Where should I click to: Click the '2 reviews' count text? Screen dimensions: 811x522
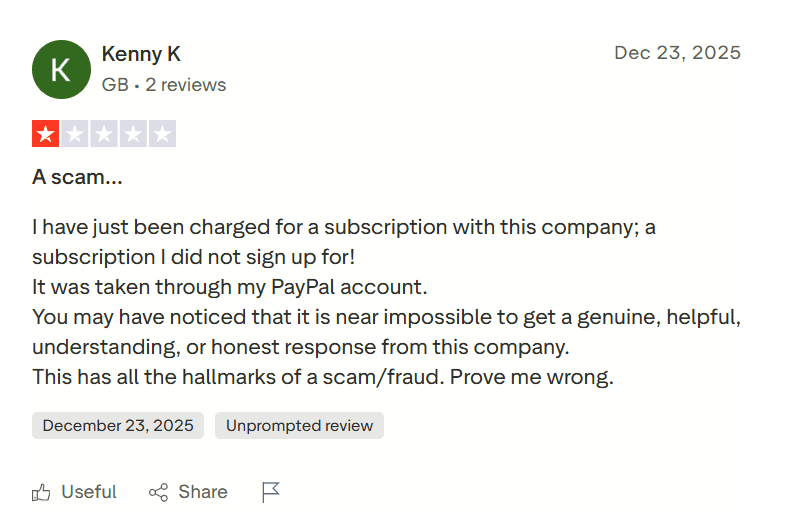point(186,85)
